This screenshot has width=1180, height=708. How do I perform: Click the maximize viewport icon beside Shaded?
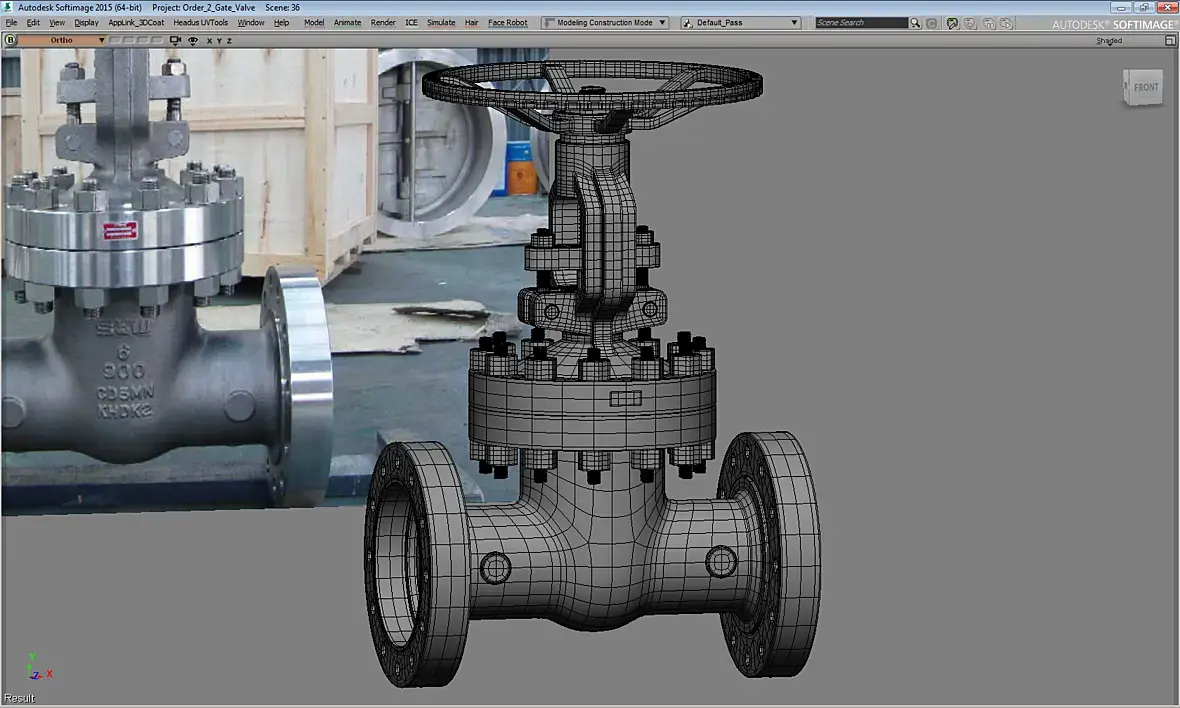[1170, 41]
